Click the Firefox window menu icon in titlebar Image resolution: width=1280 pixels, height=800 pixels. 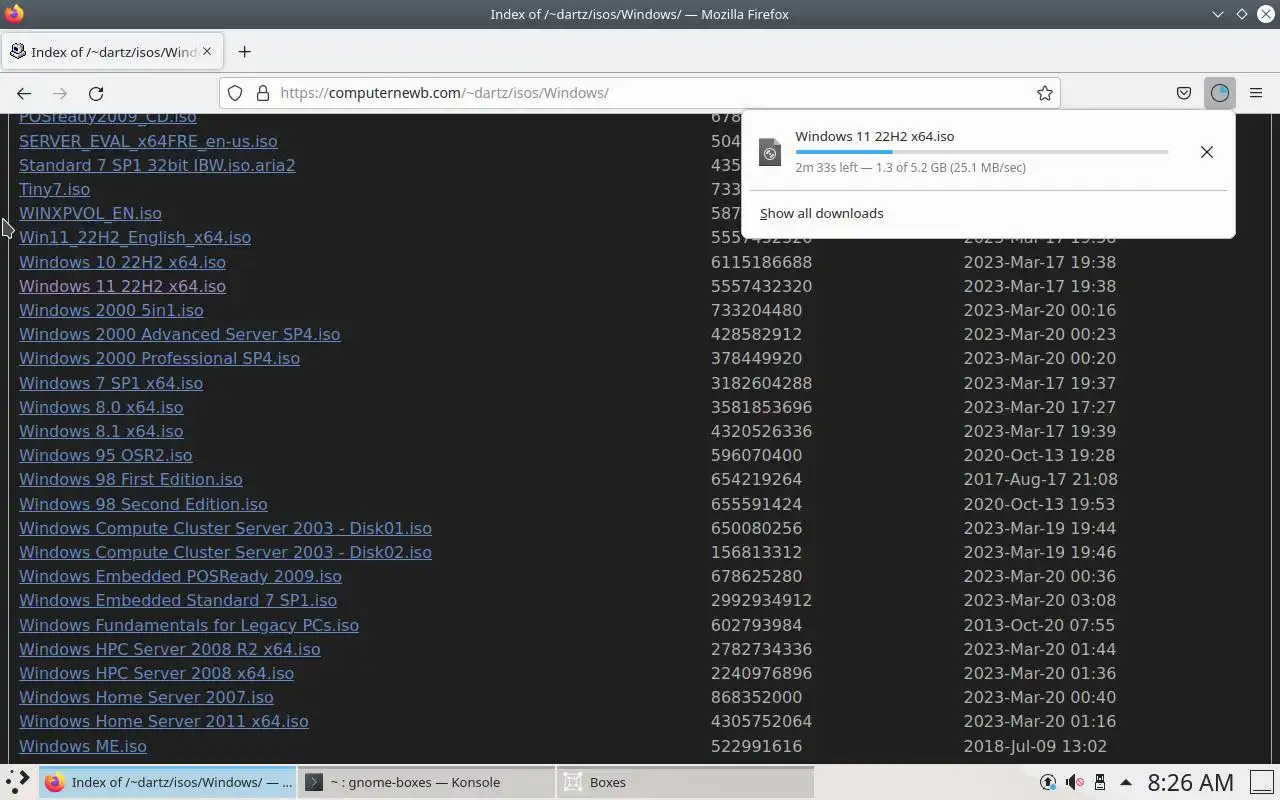(14, 14)
